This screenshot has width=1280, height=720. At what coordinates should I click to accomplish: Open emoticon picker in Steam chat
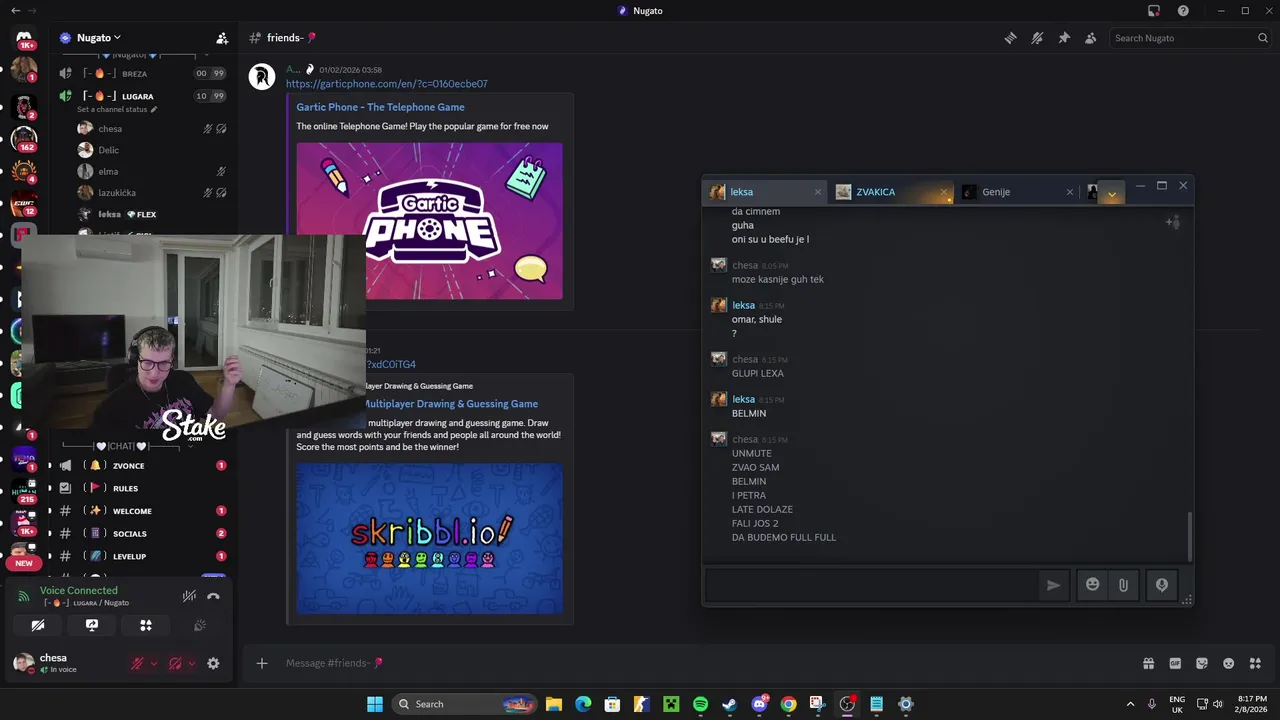tap(1092, 585)
